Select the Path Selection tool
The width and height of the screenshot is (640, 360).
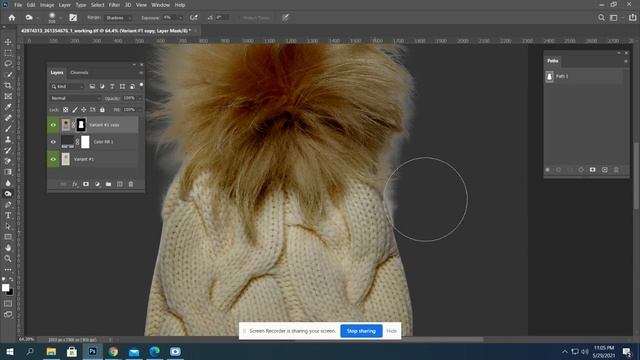[x=8, y=226]
